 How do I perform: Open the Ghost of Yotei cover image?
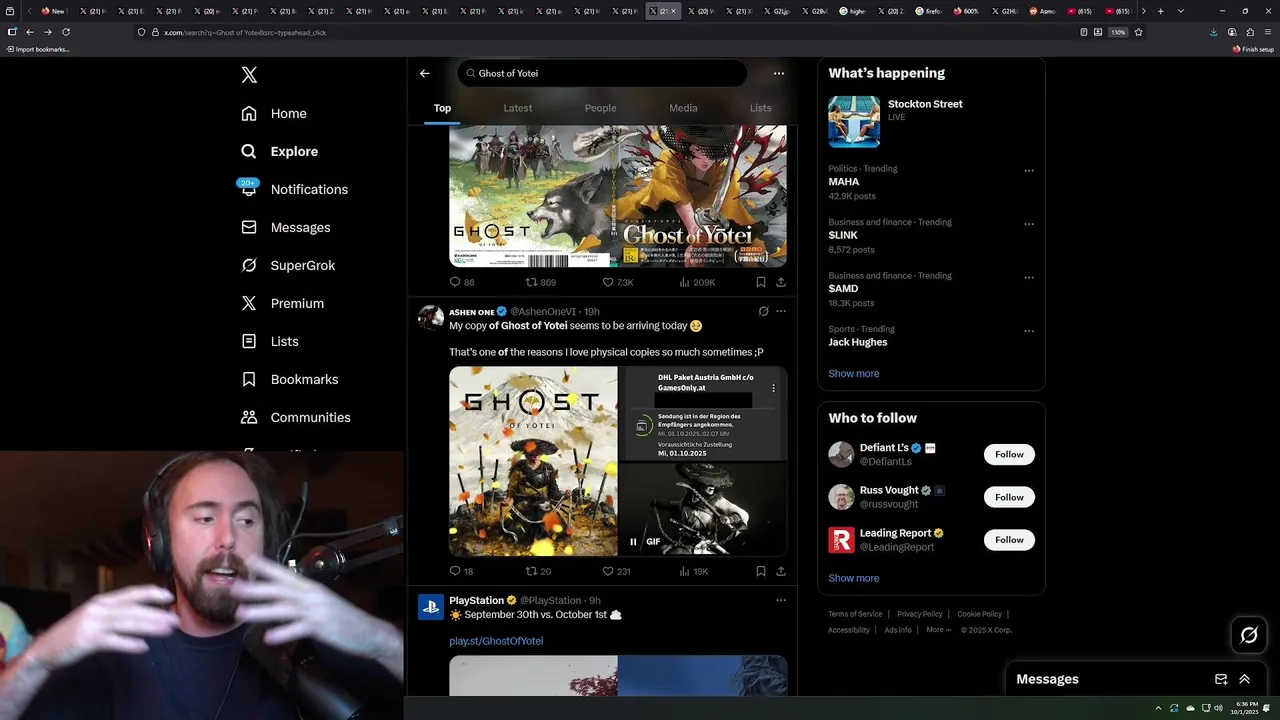(533, 461)
